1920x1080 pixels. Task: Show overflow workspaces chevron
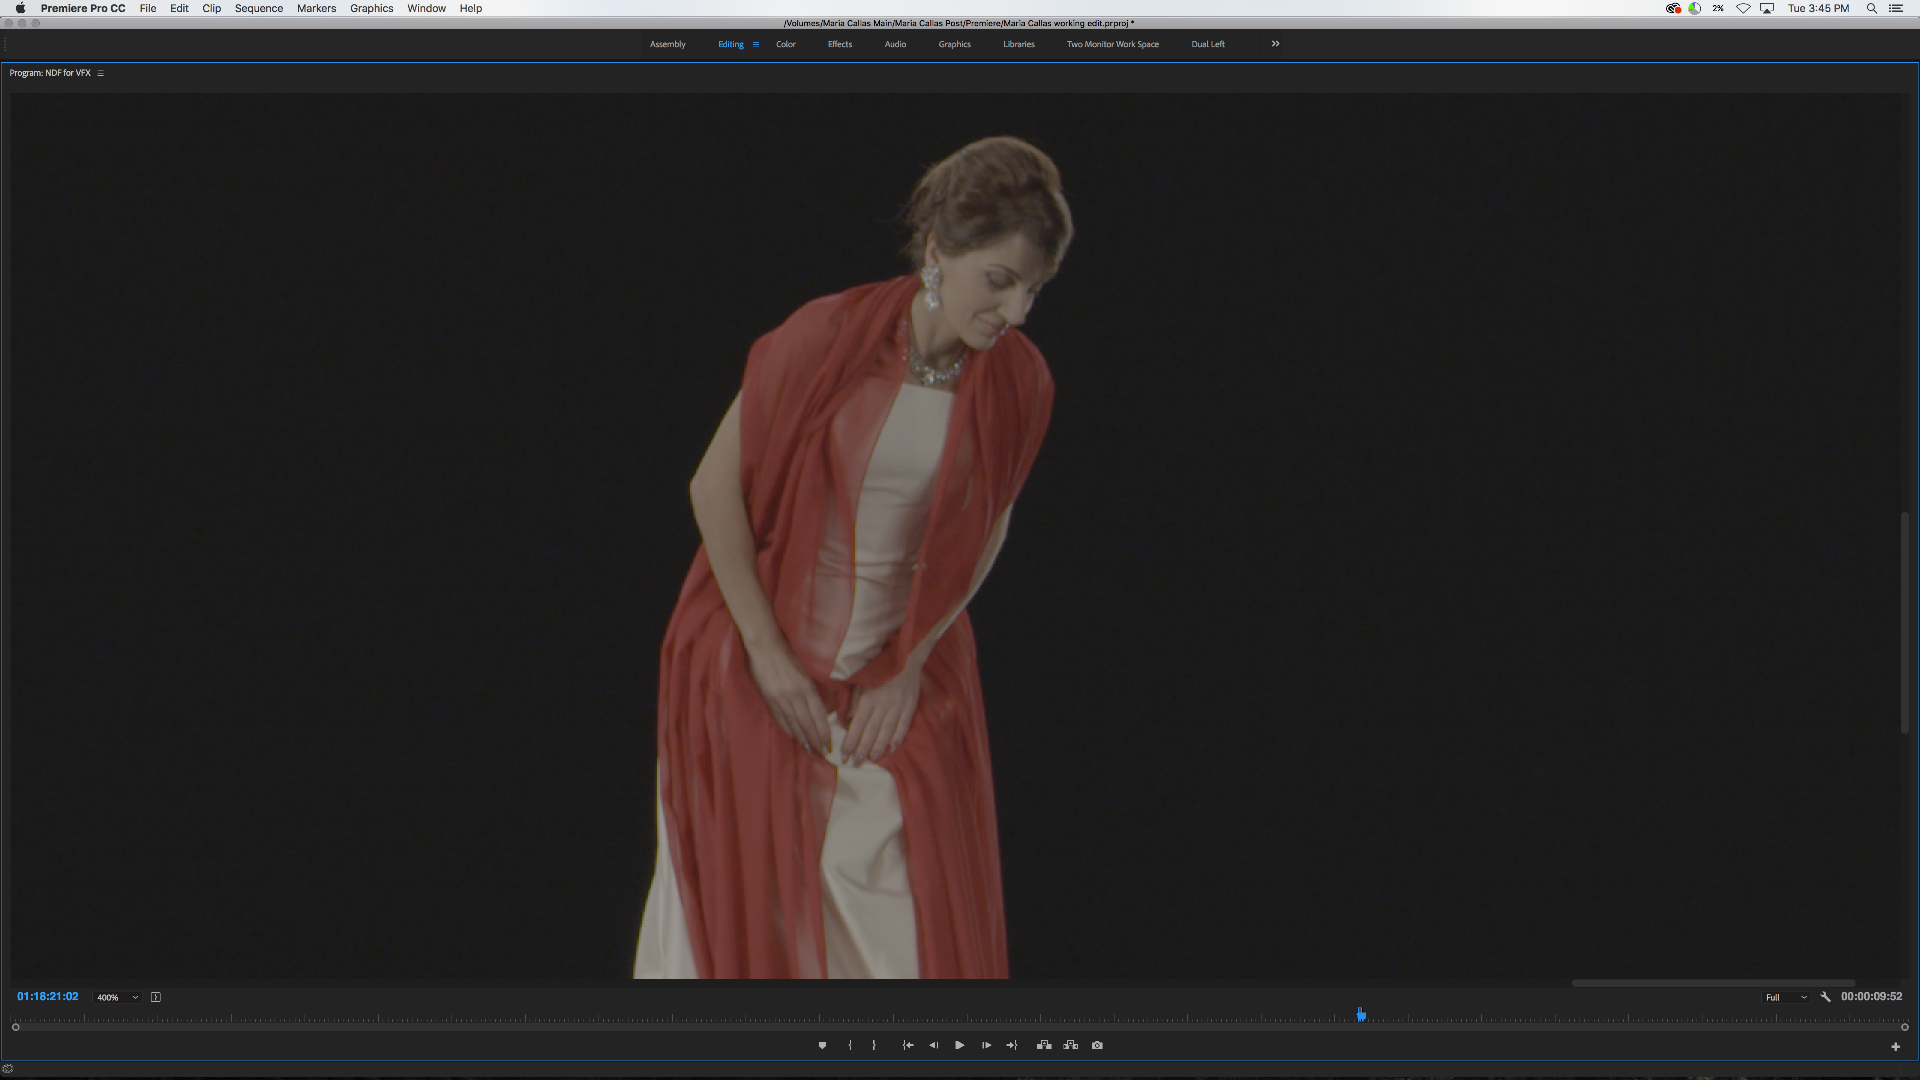(1275, 44)
